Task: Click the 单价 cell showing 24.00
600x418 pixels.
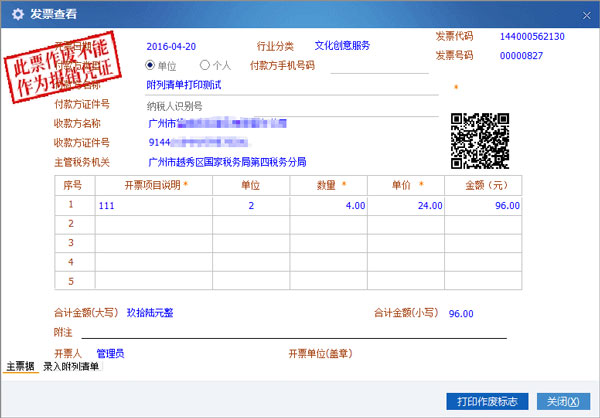Action: pyautogui.click(x=413, y=205)
